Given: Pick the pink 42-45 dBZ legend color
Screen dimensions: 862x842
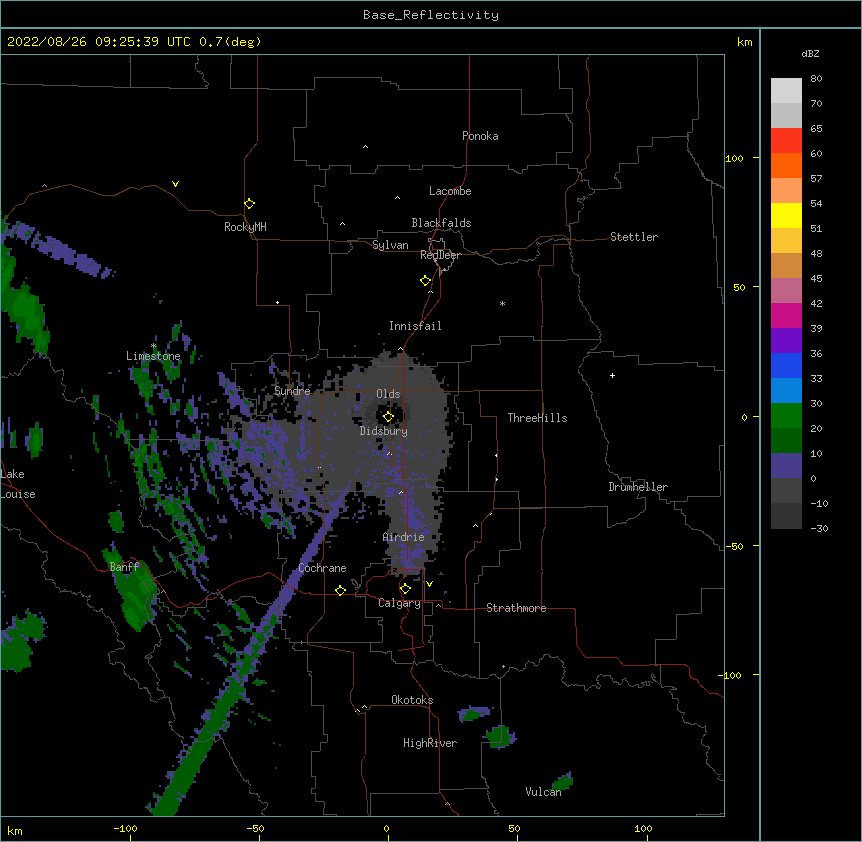Looking at the screenshot, I should click(786, 291).
